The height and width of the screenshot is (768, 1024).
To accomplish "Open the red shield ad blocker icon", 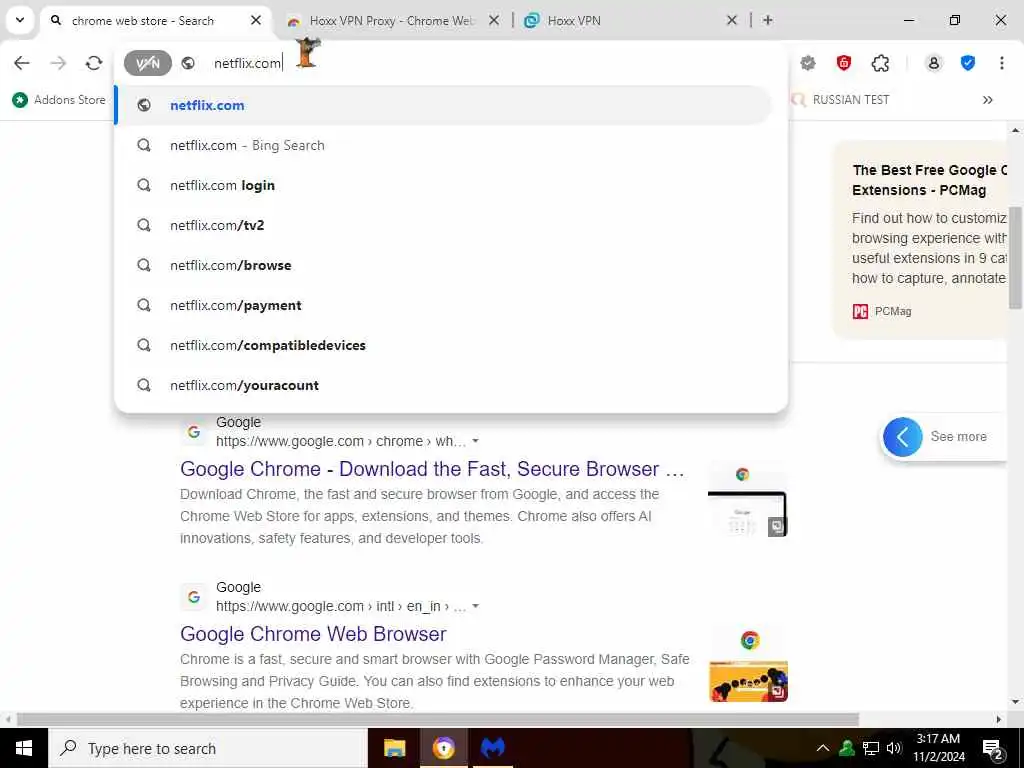I will tap(844, 63).
